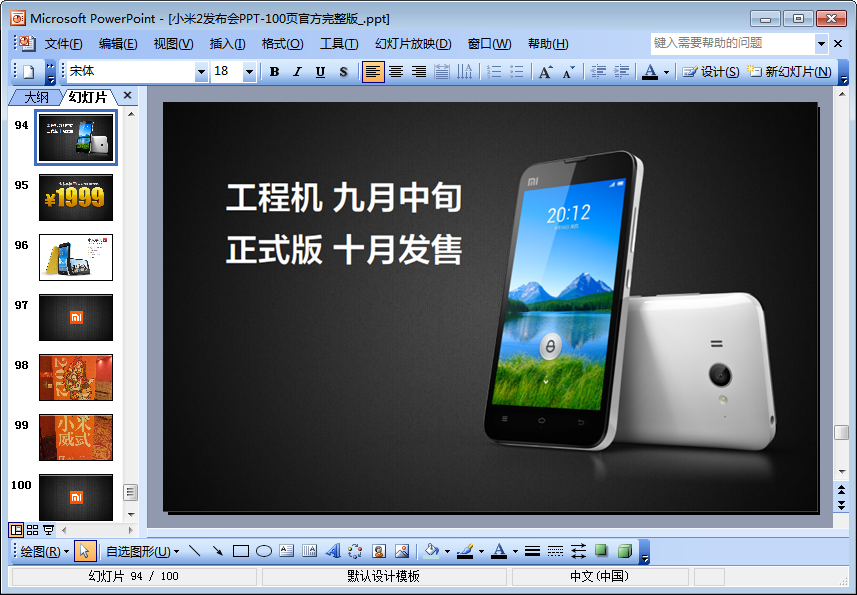The image size is (857, 595).
Task: Open the 格式(O) menu
Action: coord(282,44)
